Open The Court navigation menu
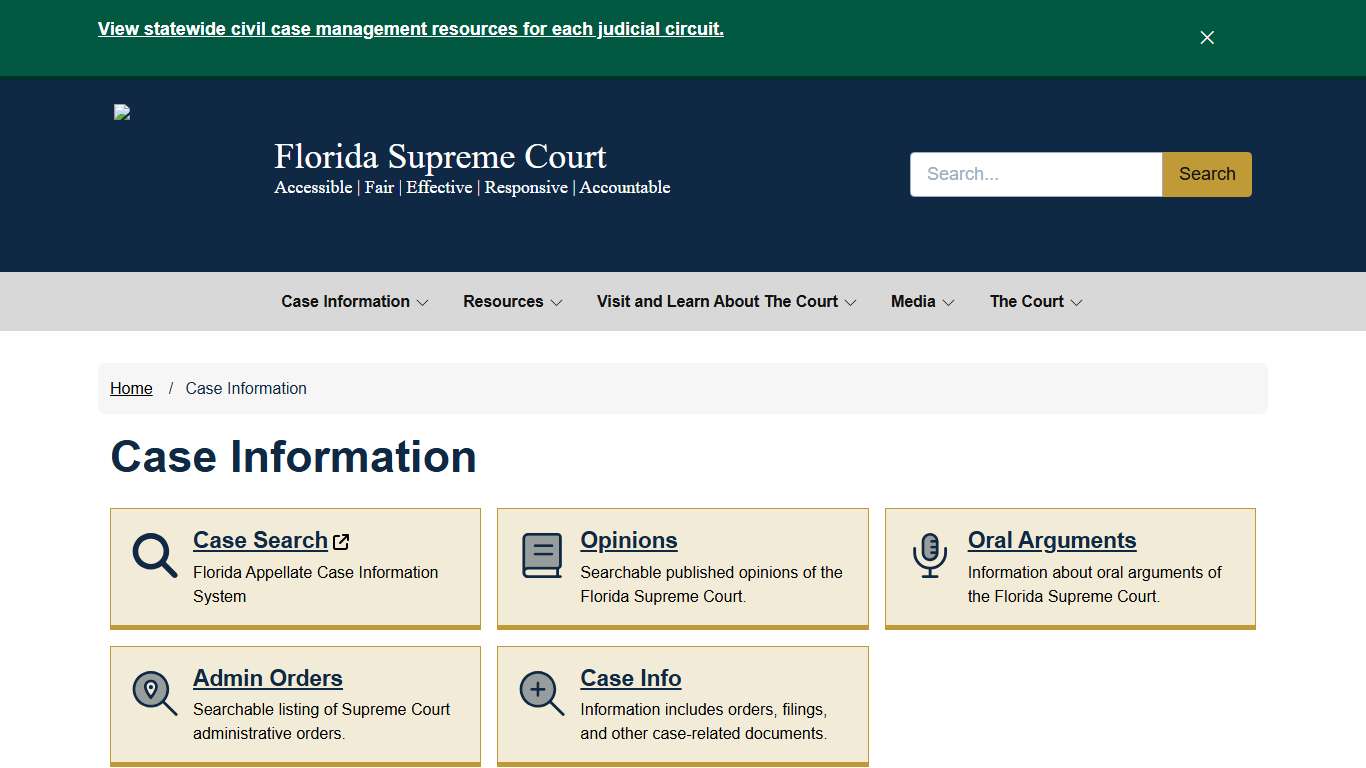This screenshot has height=768, width=1366. point(1035,301)
